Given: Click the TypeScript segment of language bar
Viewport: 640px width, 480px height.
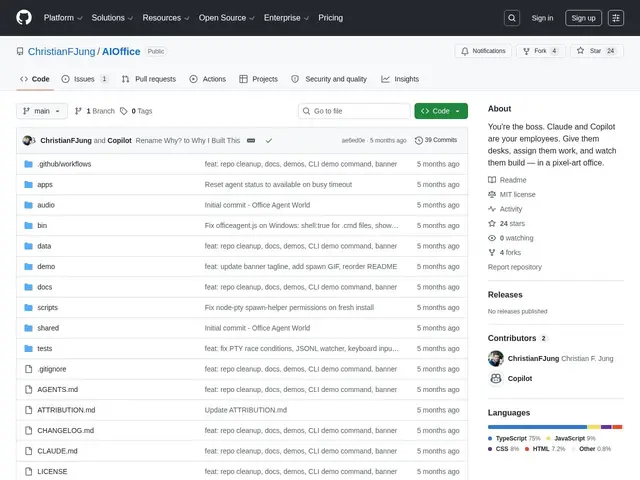Looking at the screenshot, I should (537, 427).
